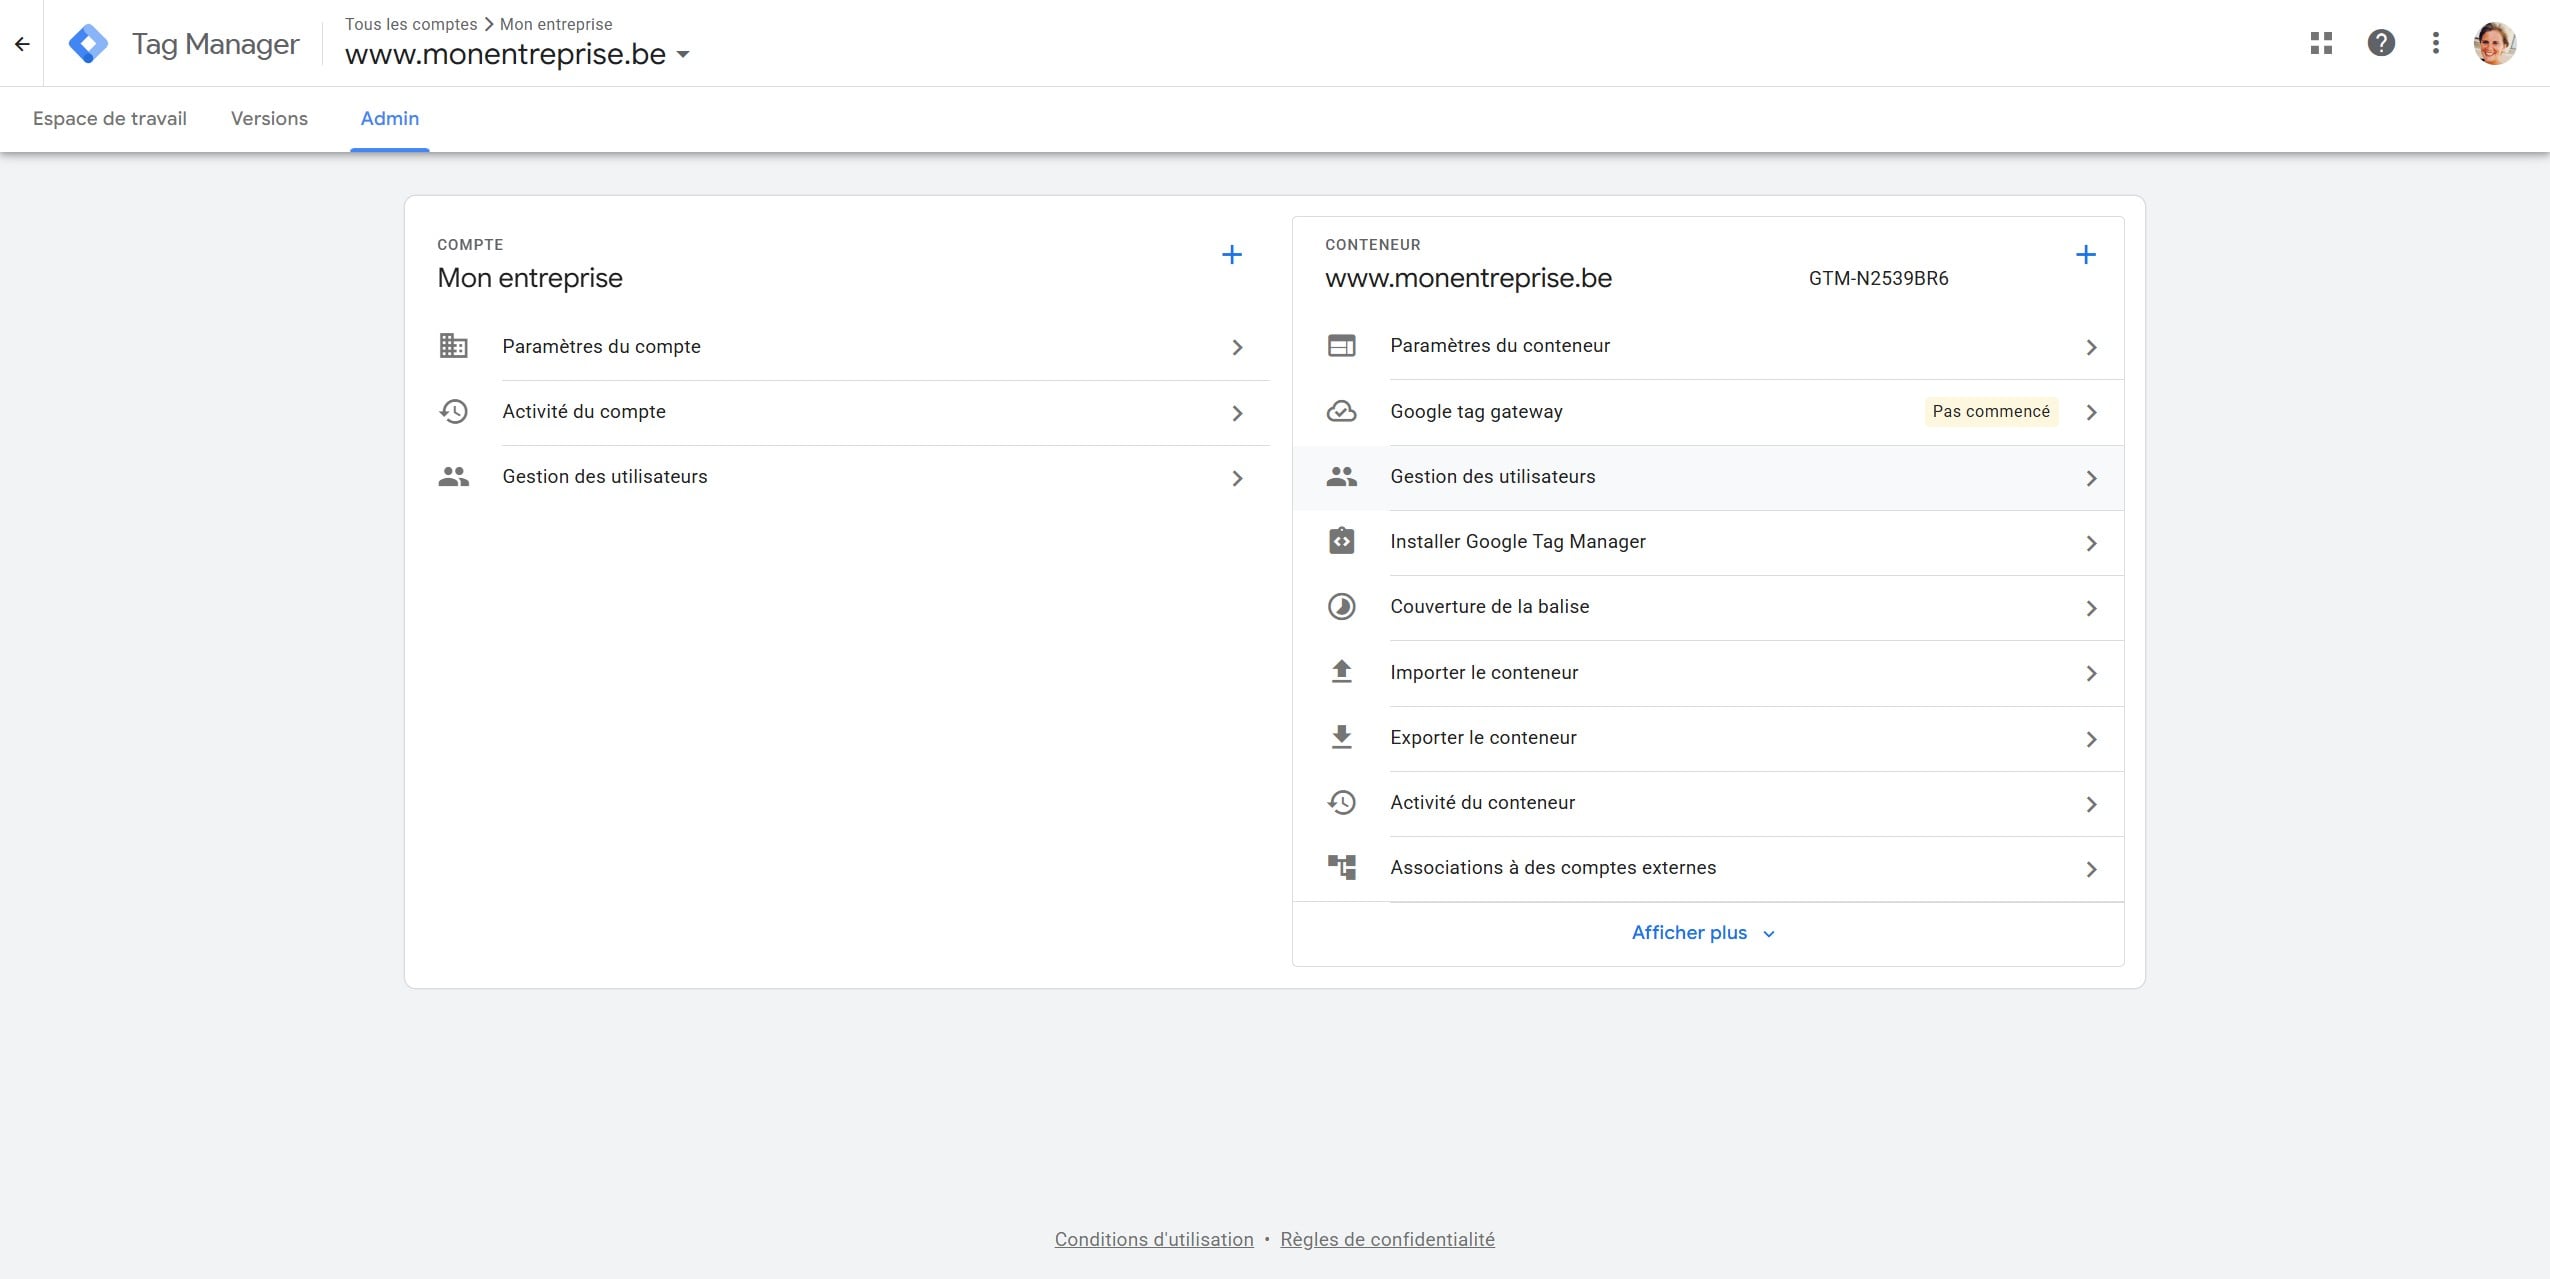Click chevron on account Gestion des utilisateurs row

1237,478
